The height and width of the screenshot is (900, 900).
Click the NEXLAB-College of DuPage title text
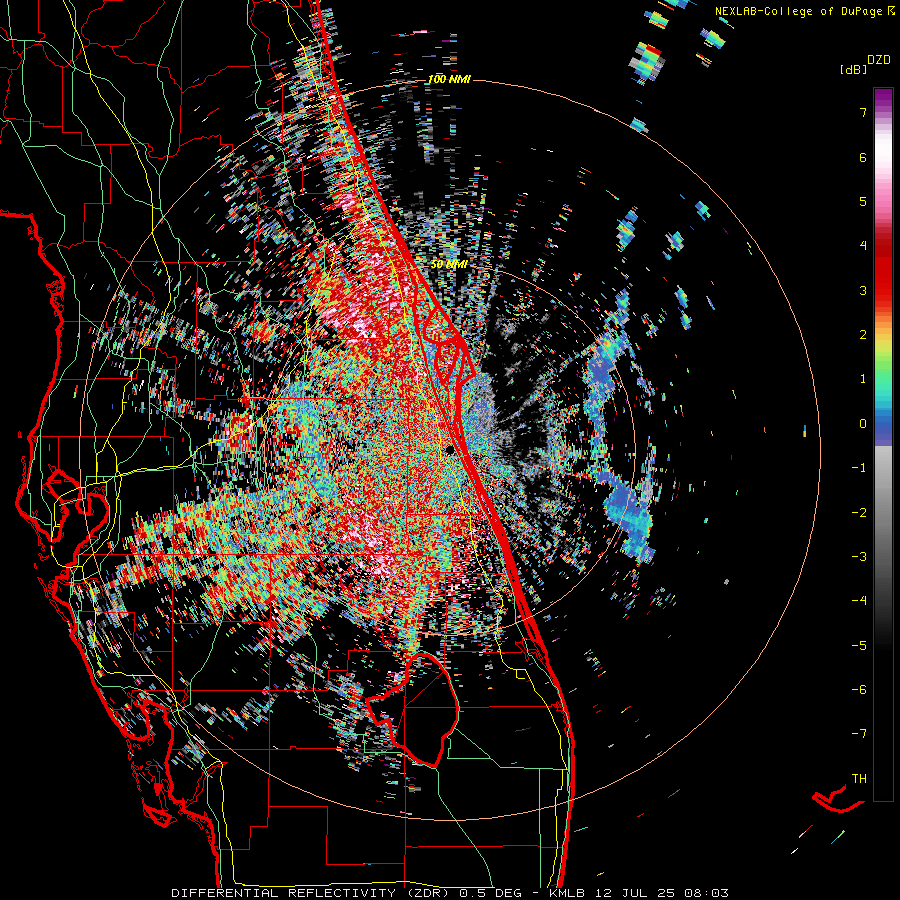tap(802, 11)
